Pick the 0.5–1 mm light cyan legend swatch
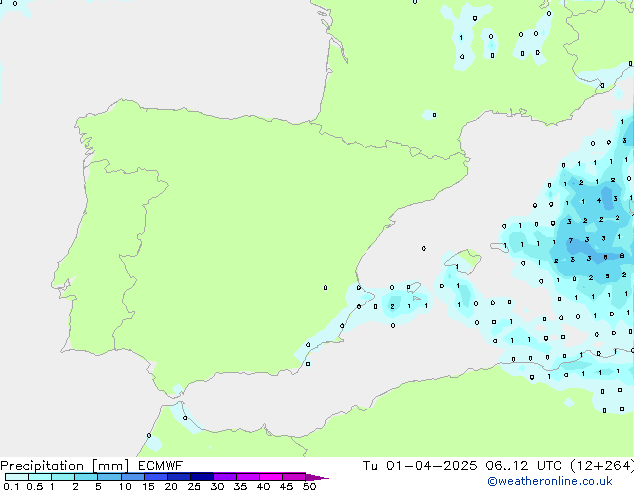 coord(40,477)
